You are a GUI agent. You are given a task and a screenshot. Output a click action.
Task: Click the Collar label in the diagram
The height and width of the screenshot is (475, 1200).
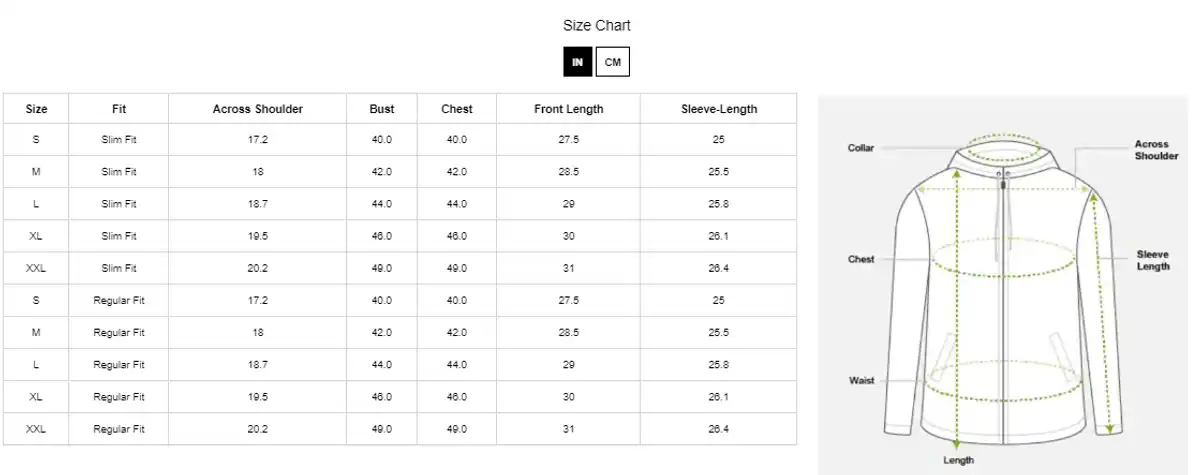pyautogui.click(x=860, y=148)
